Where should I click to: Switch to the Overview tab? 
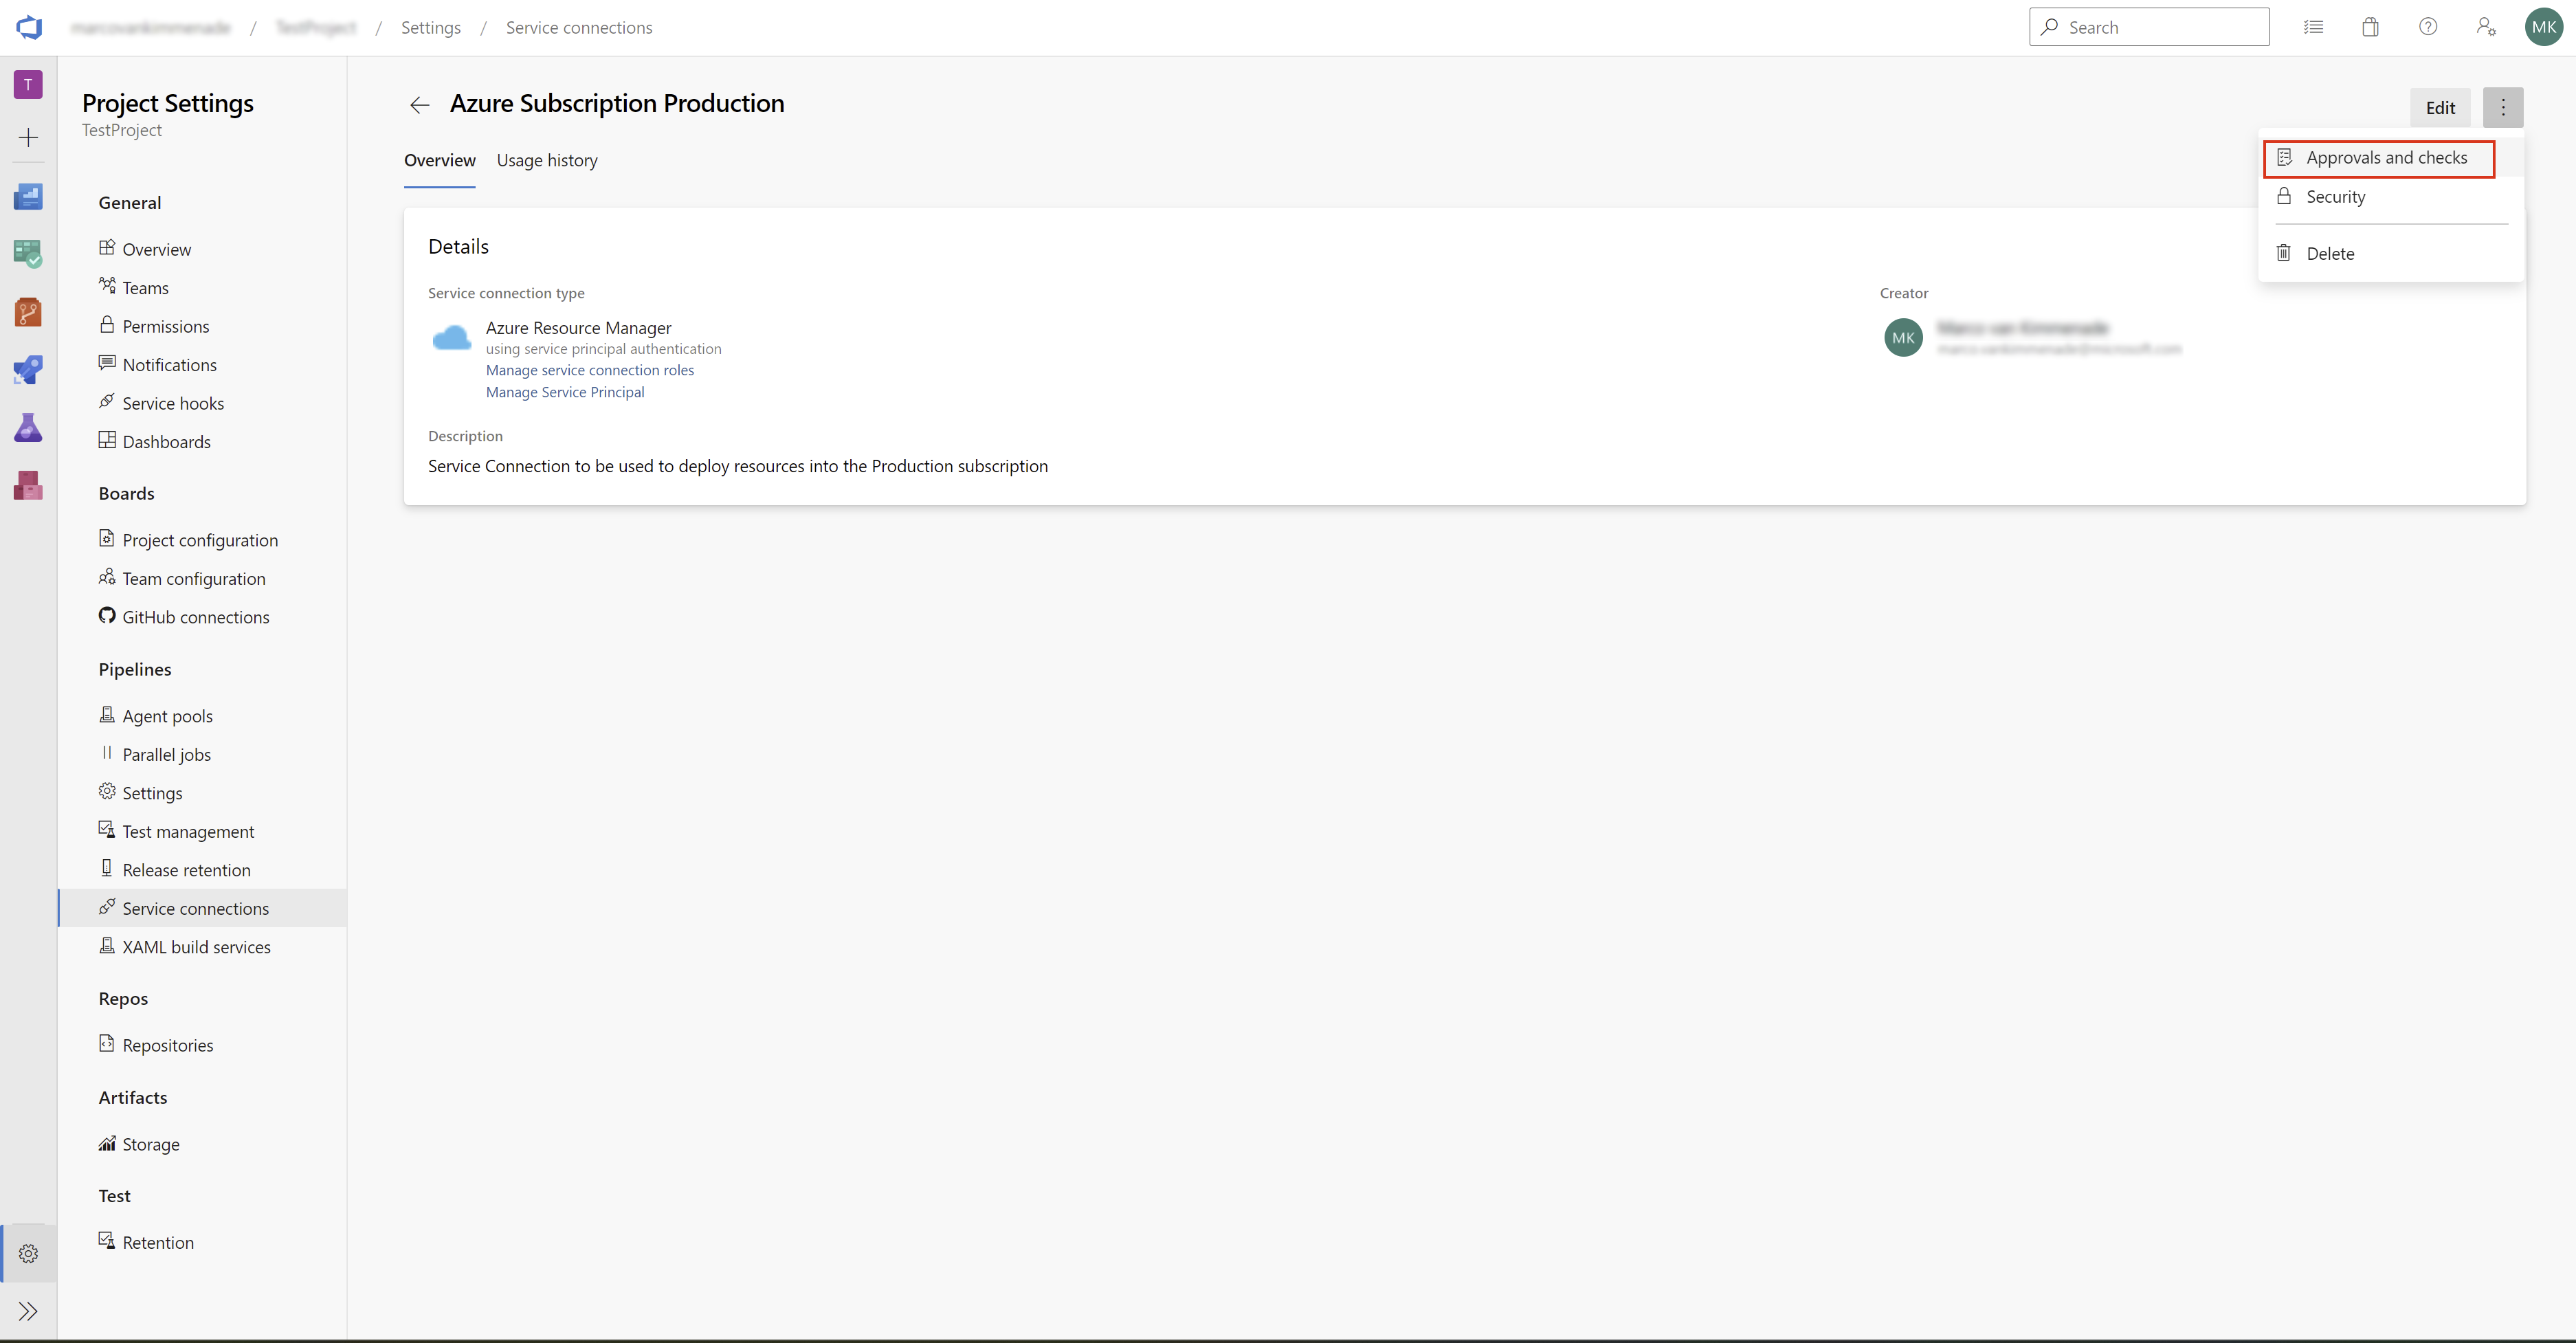point(440,159)
